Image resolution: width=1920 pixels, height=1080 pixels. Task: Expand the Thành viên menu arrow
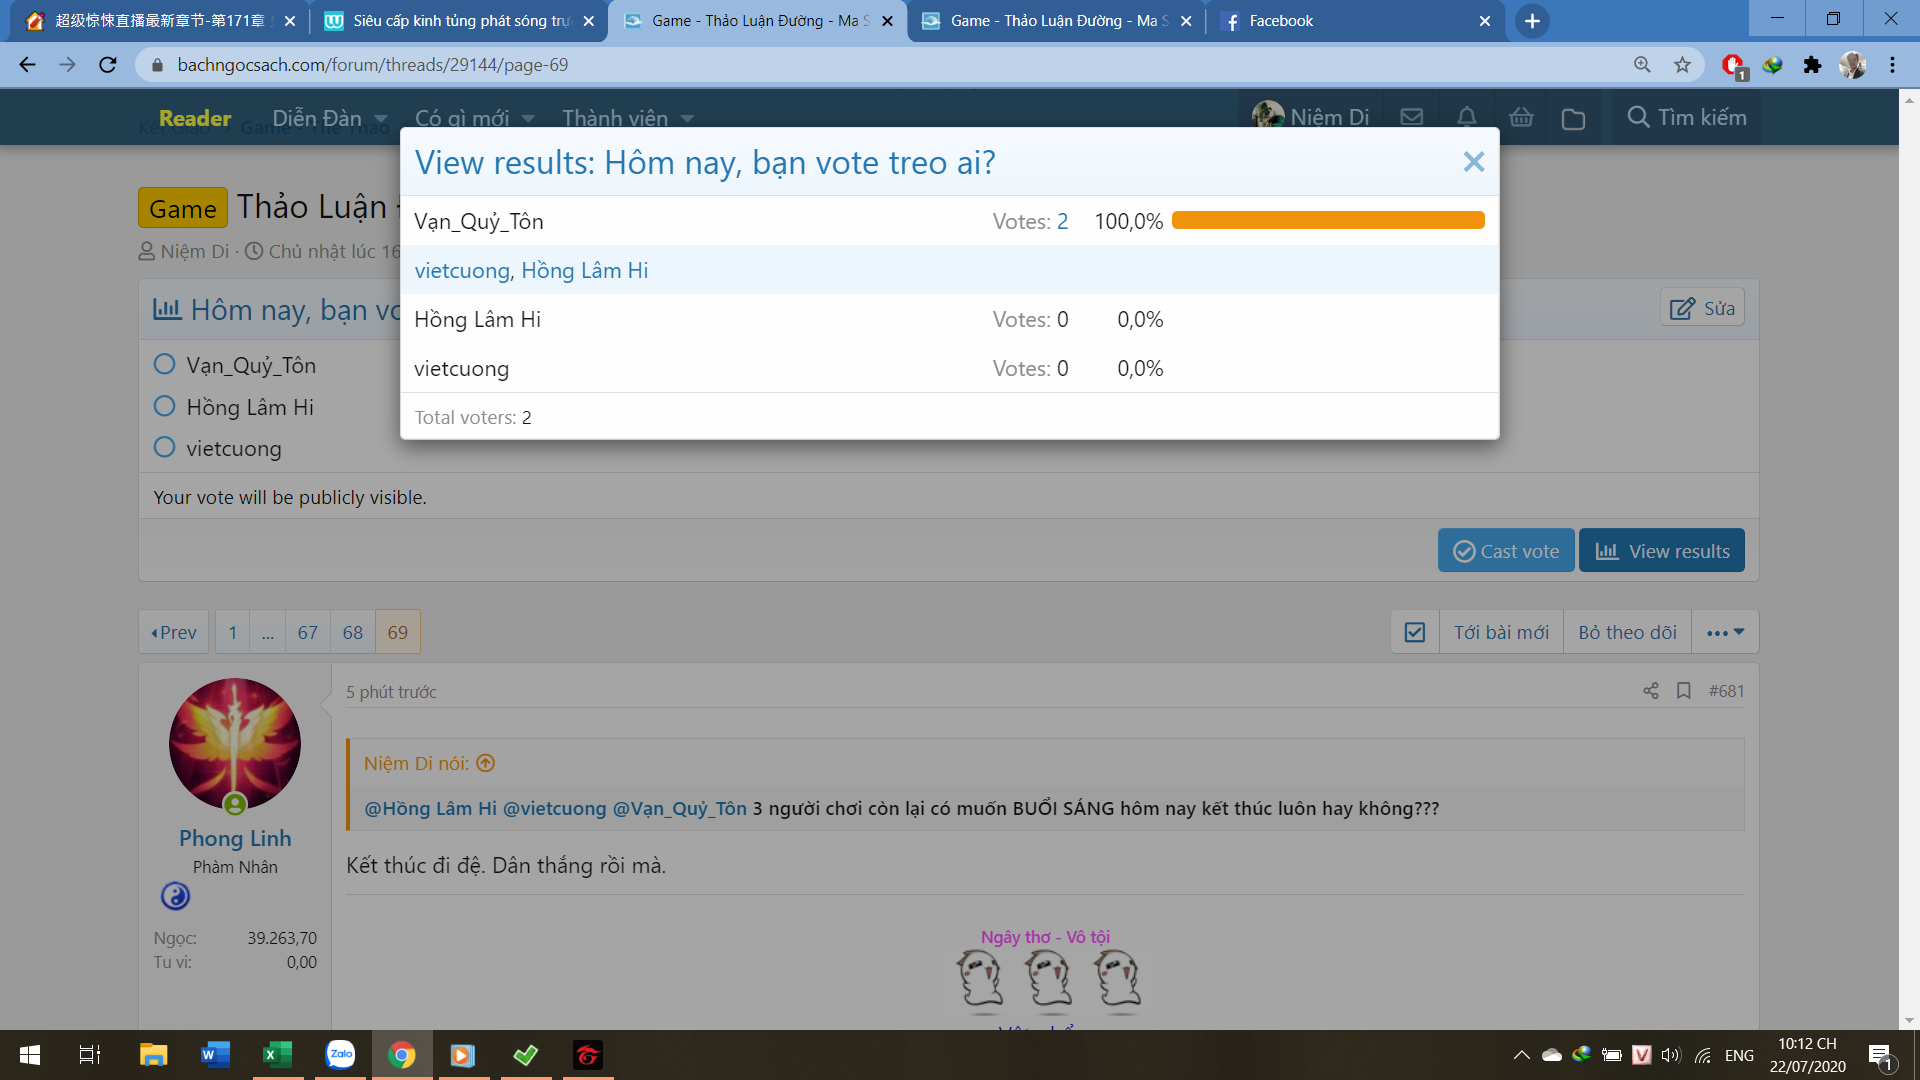pos(688,119)
